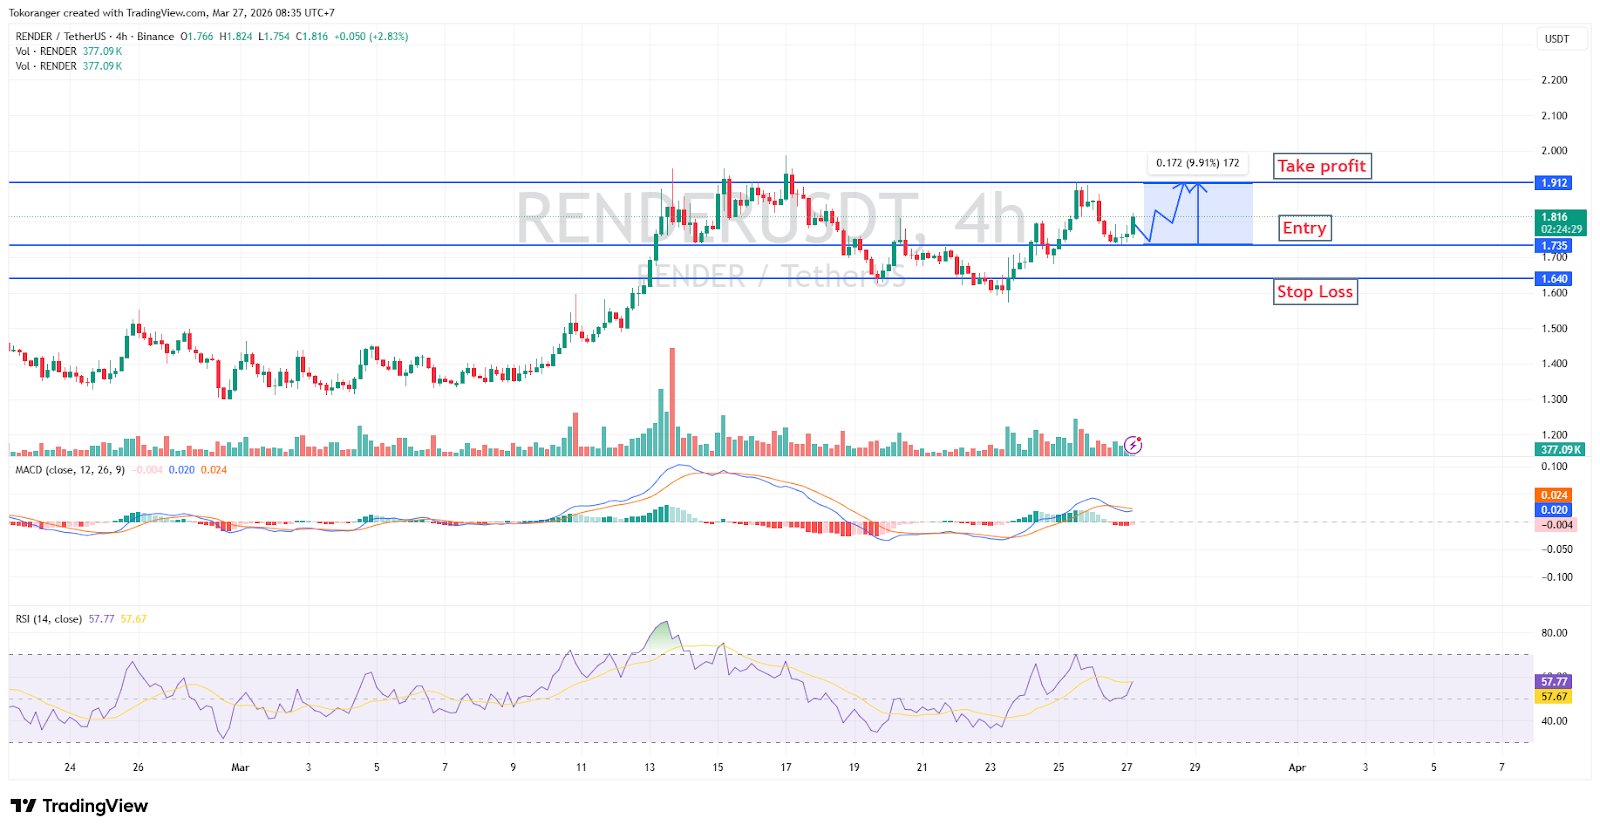
Task: Click the 1.640 stop loss price tag
Action: click(x=1554, y=279)
